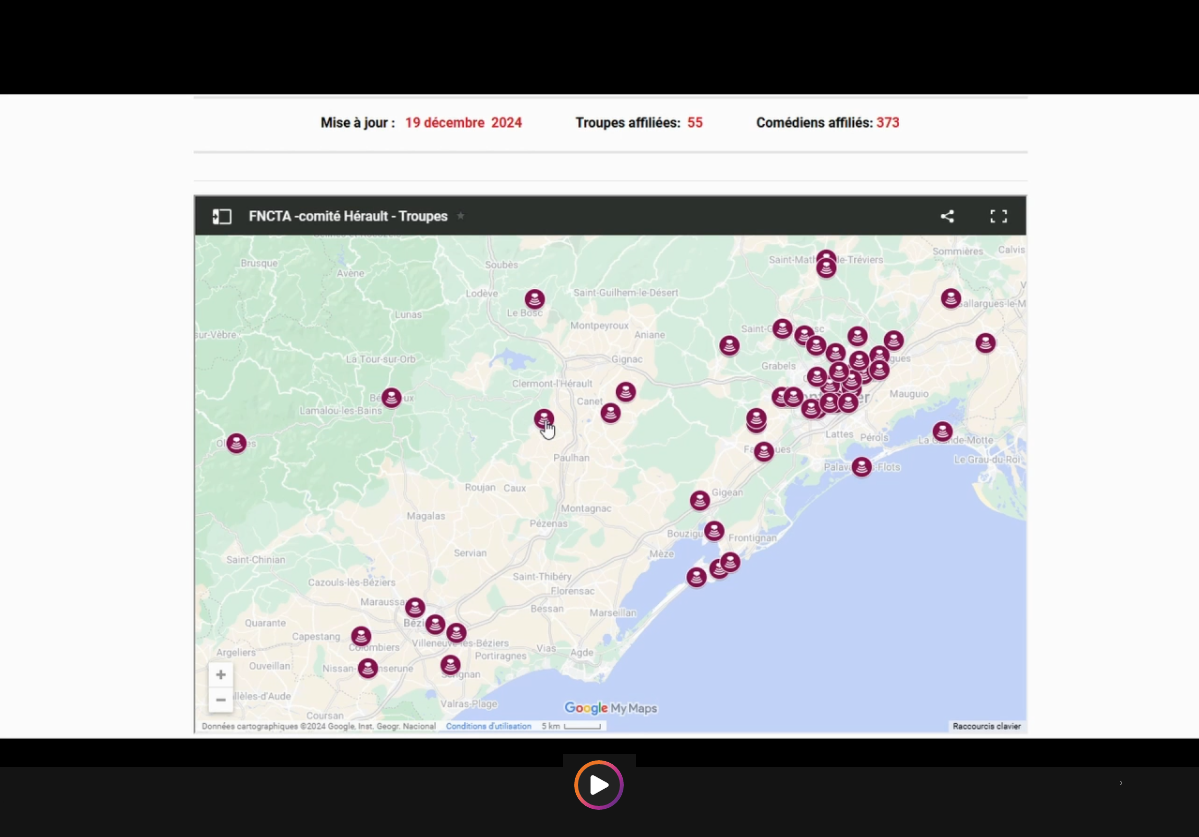The image size is (1199, 837).
Task: Zoom in with the plus button
Action: [220, 675]
